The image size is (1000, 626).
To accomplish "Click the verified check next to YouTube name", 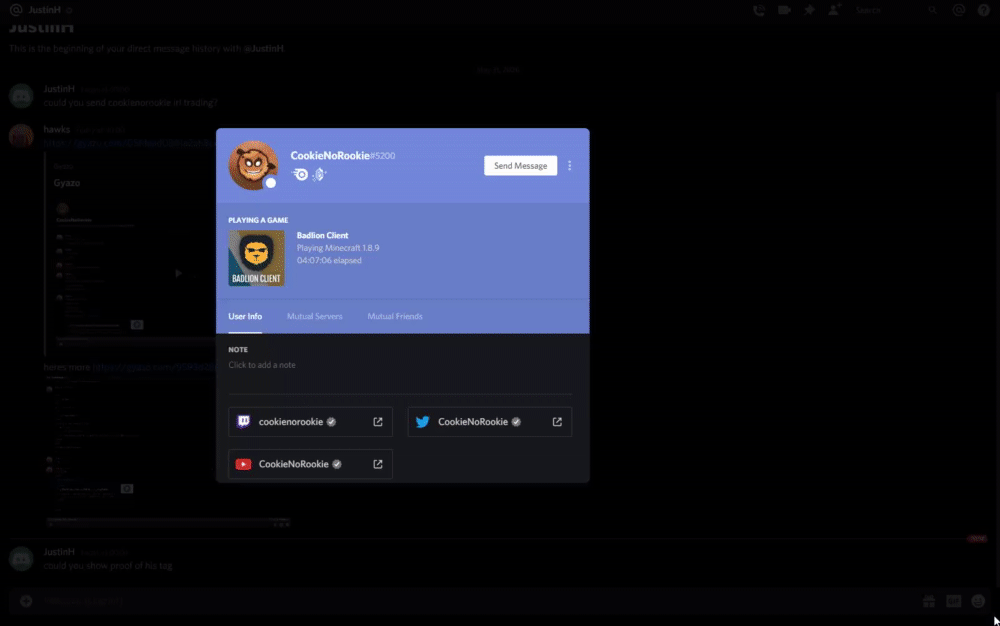I will tap(337, 464).
